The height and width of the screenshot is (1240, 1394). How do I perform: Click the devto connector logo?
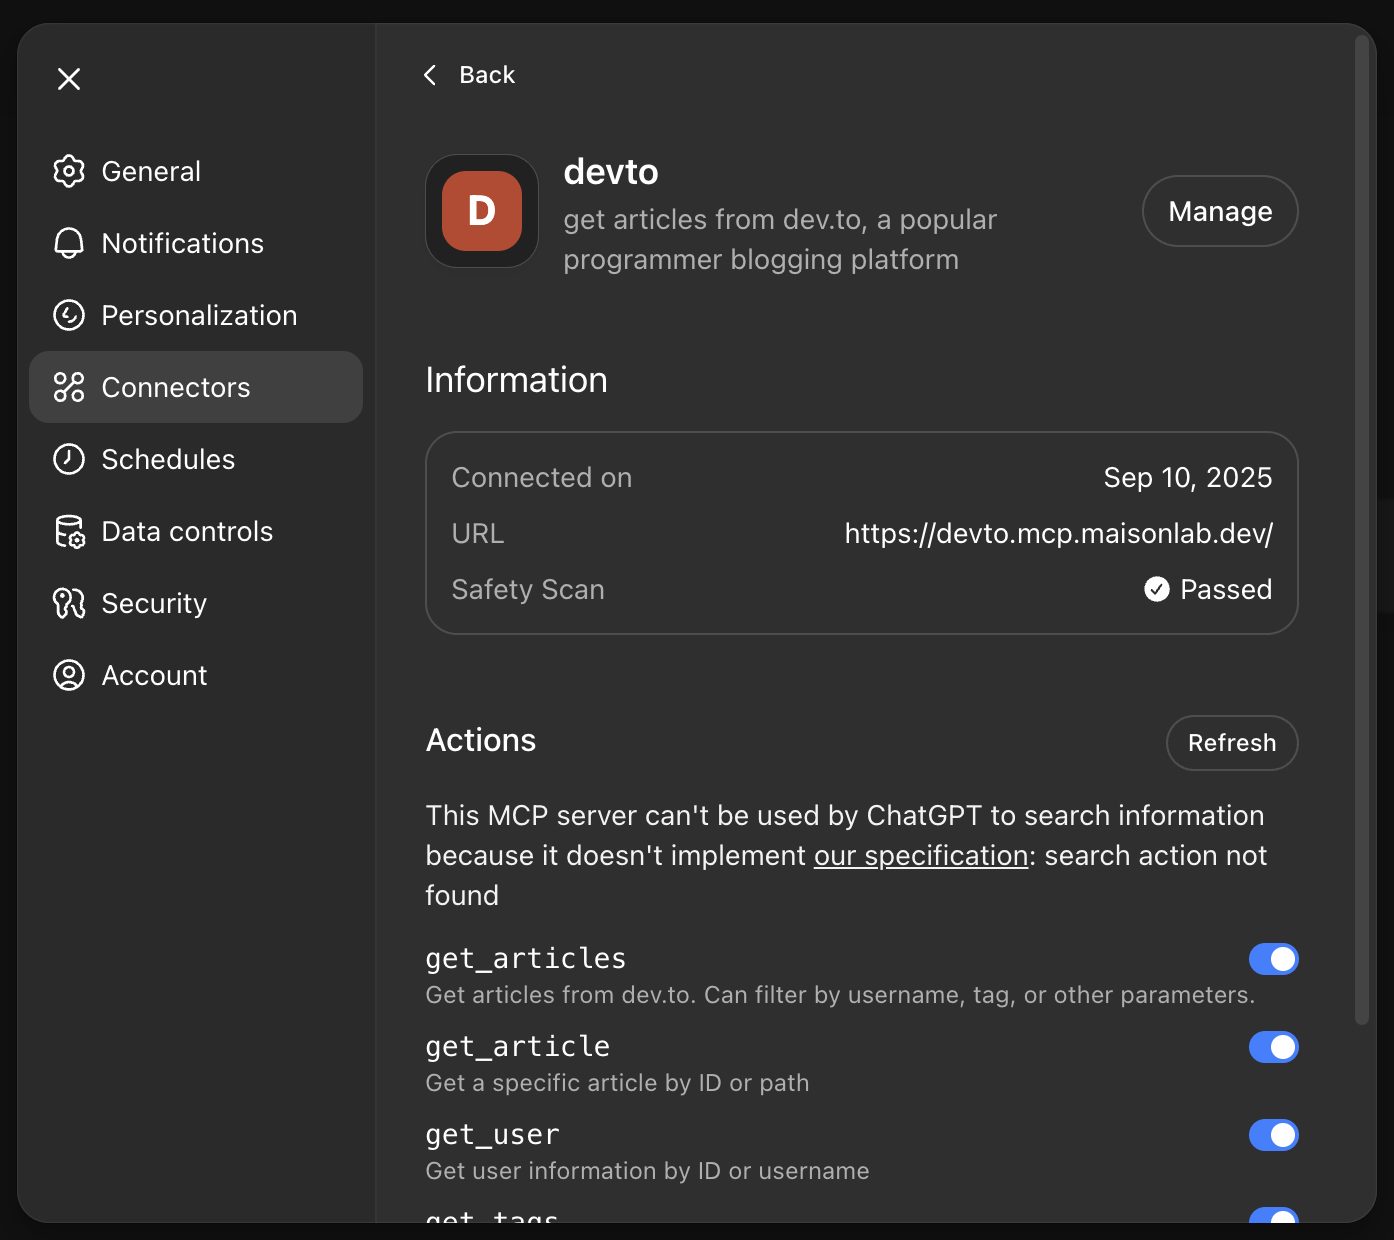coord(481,211)
